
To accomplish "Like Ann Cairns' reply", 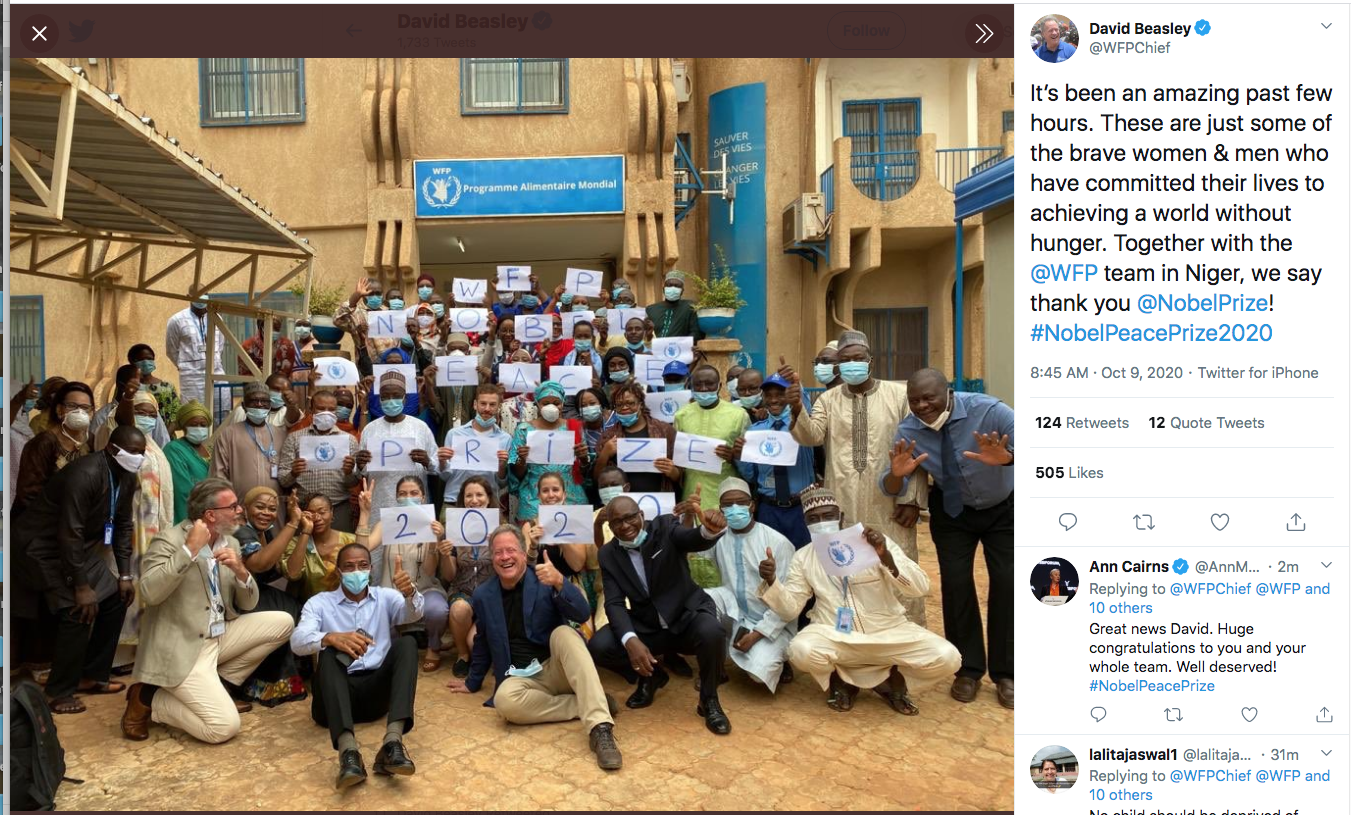I will (1249, 714).
